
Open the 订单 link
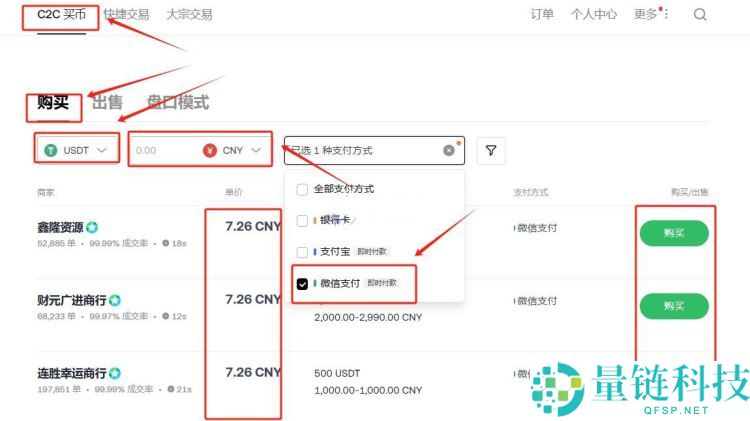coord(542,14)
